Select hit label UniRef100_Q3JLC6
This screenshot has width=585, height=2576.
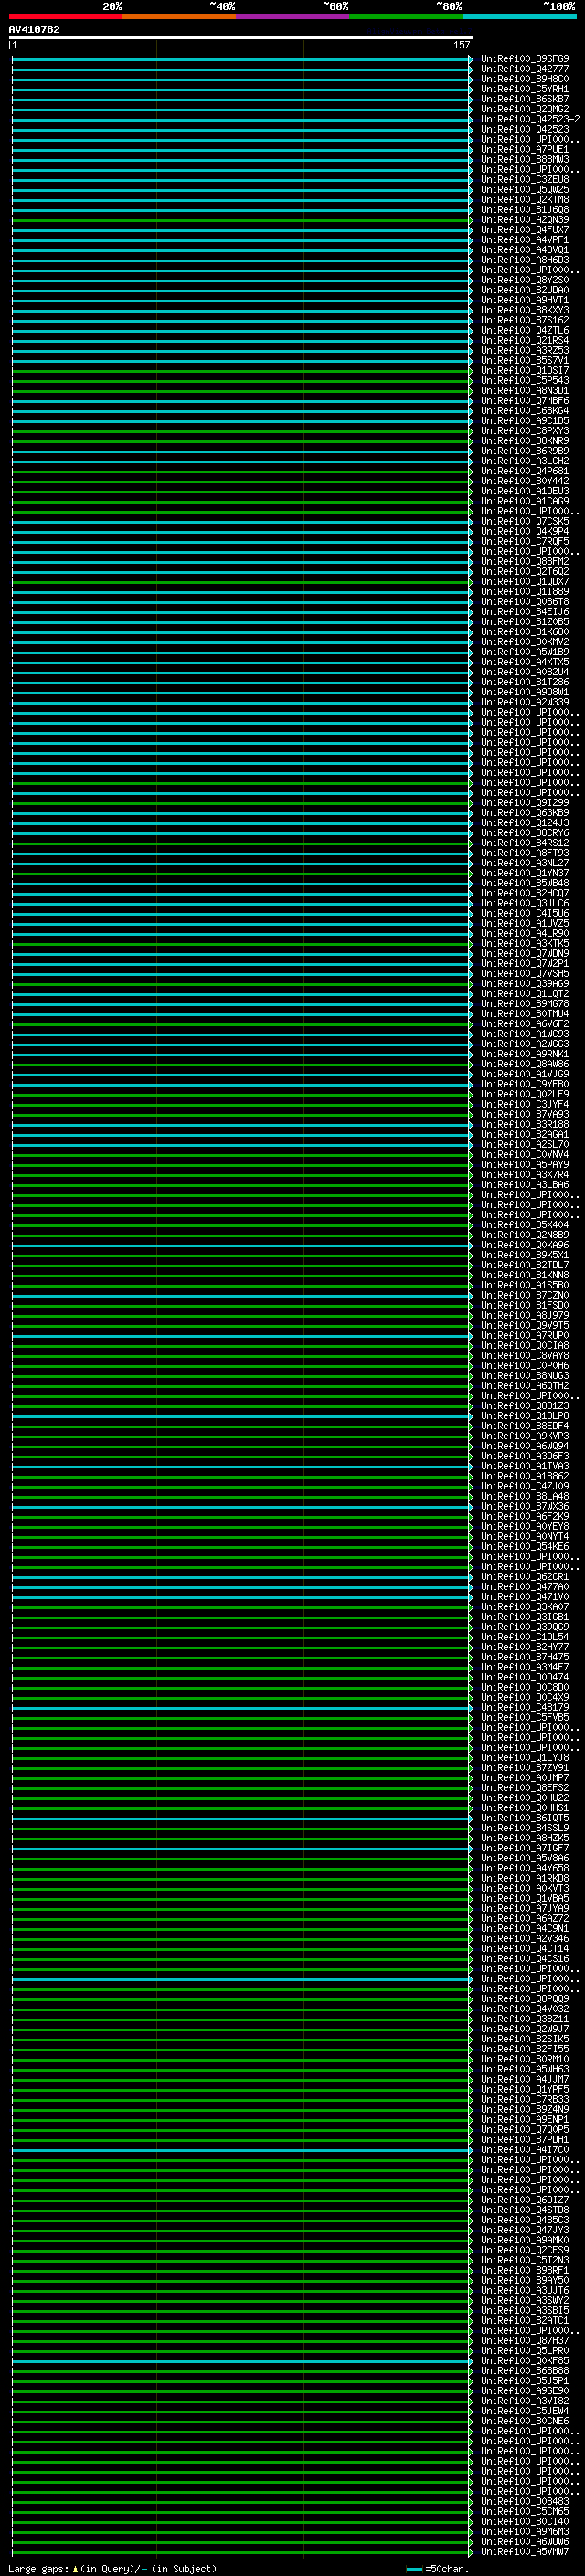[x=524, y=903]
